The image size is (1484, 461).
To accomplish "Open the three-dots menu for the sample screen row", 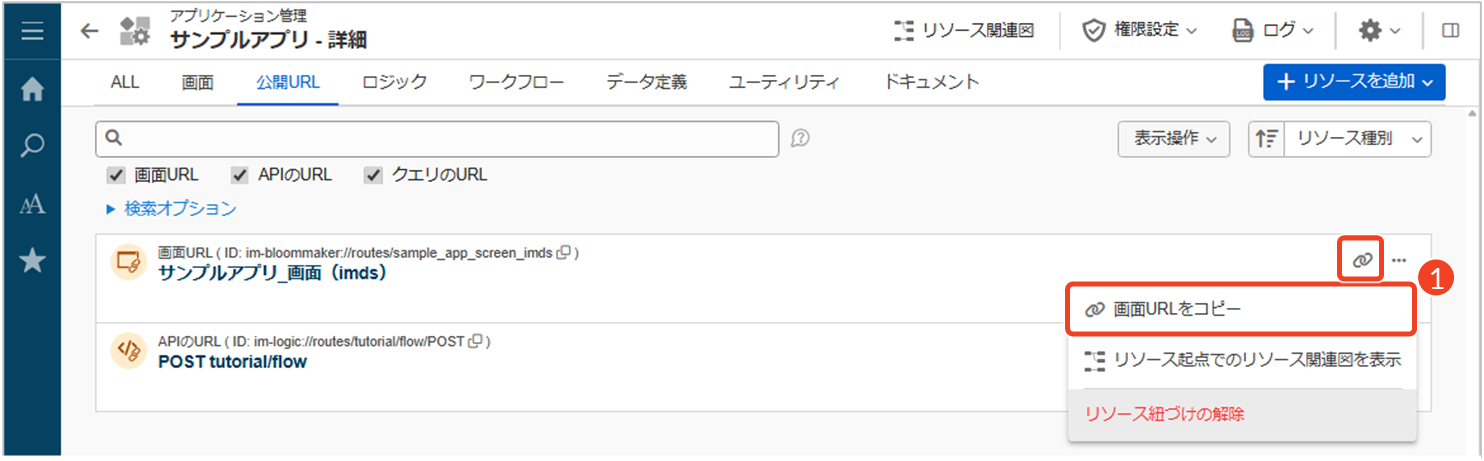I will click(1399, 260).
